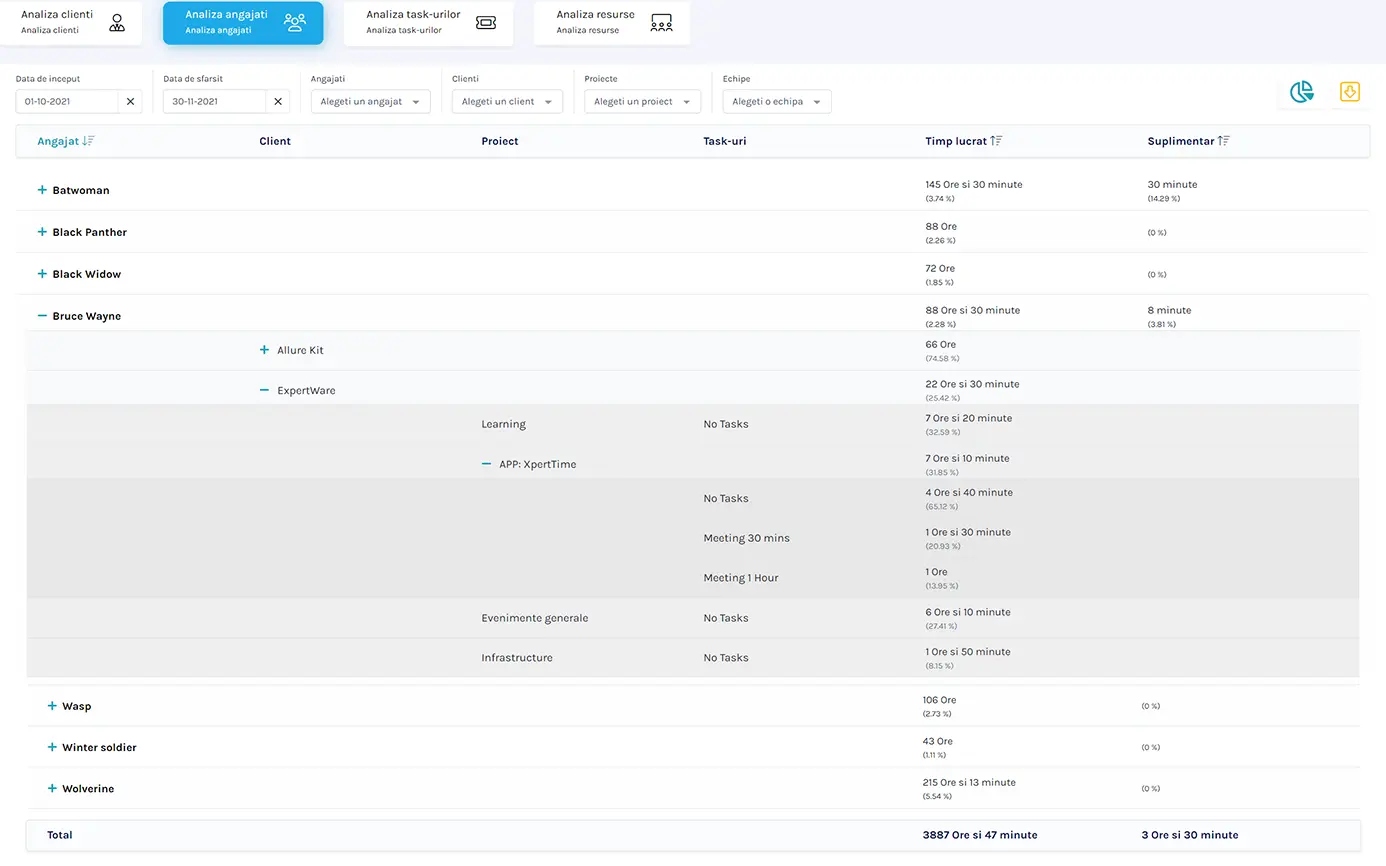Click Batwoman's 30 minute overtime value
The image size is (1386, 866).
point(1172,185)
